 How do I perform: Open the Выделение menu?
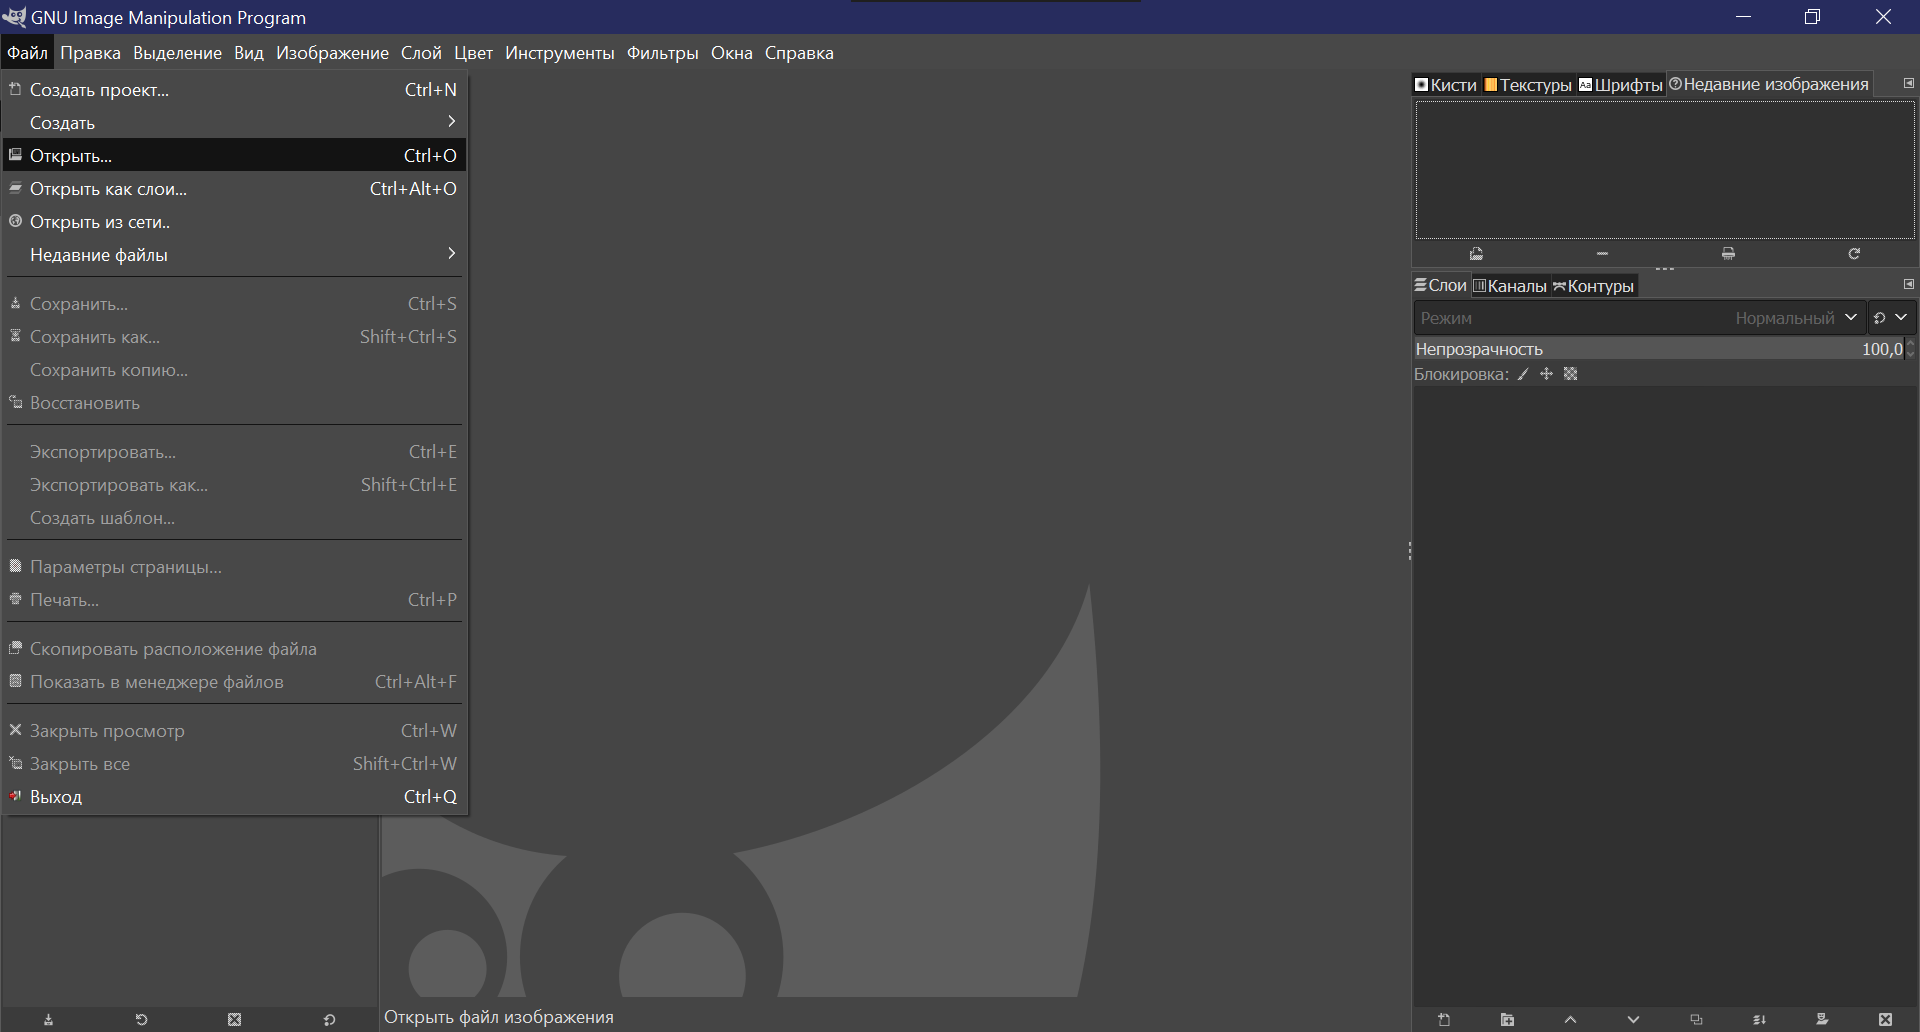coord(177,53)
